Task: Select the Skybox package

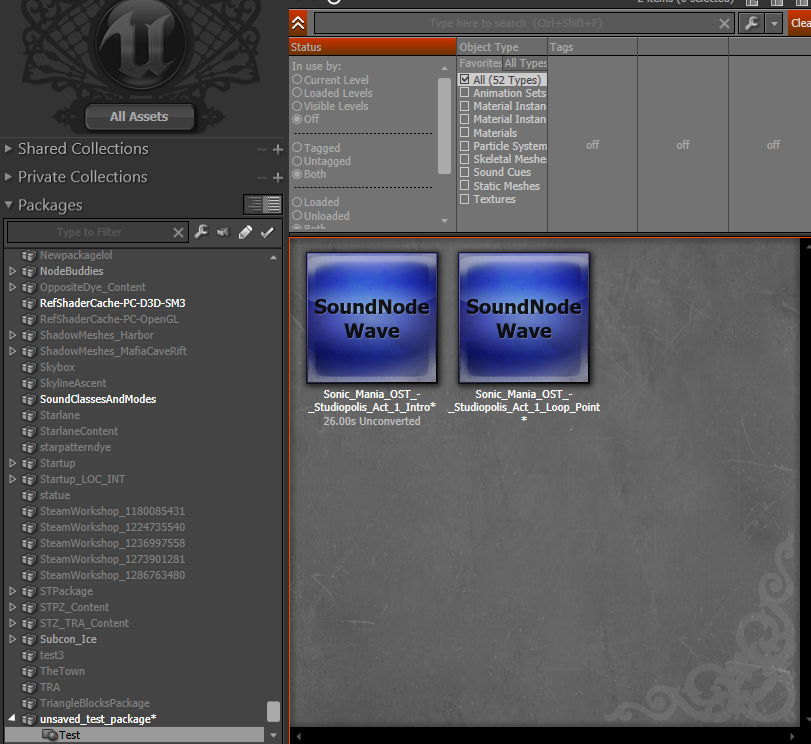Action: point(57,367)
